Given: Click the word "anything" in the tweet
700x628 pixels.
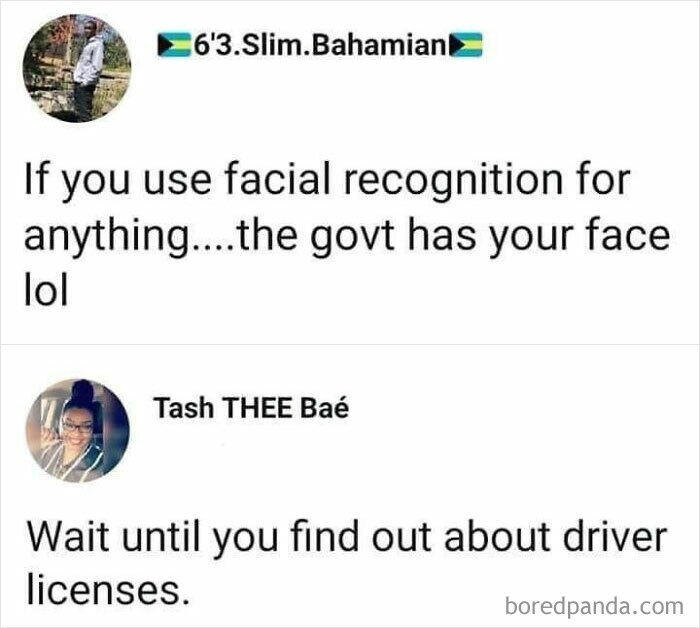Looking at the screenshot, I should pos(106,238).
